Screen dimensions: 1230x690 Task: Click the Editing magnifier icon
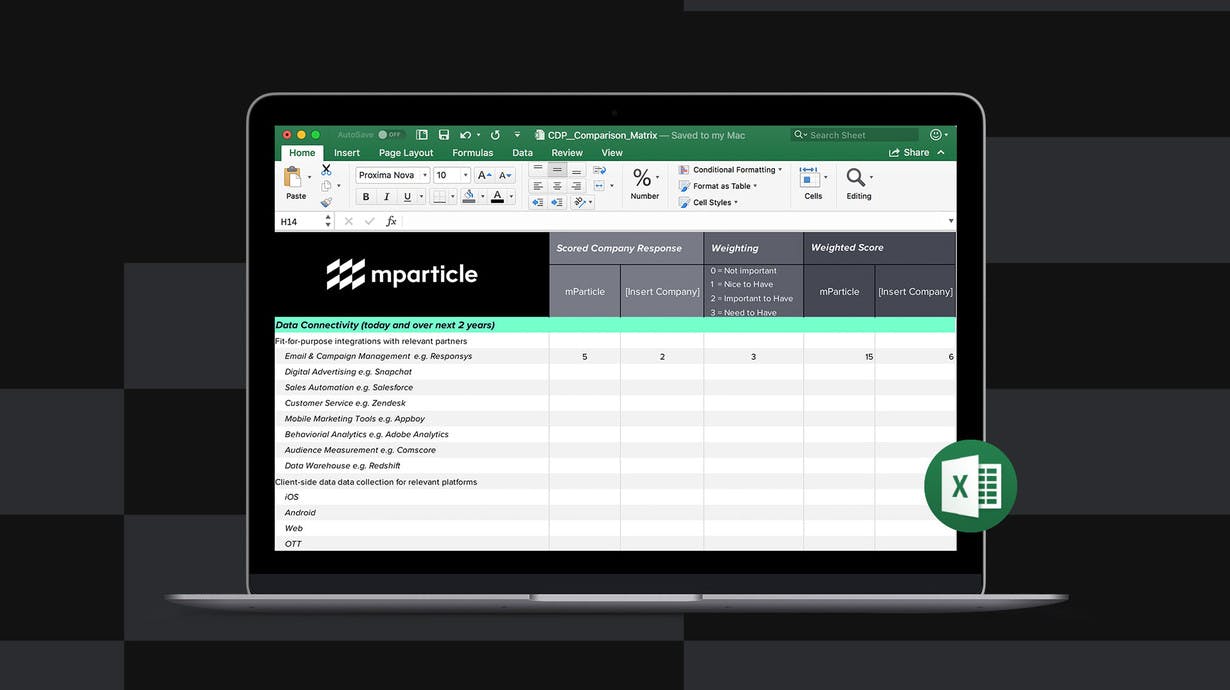click(856, 178)
